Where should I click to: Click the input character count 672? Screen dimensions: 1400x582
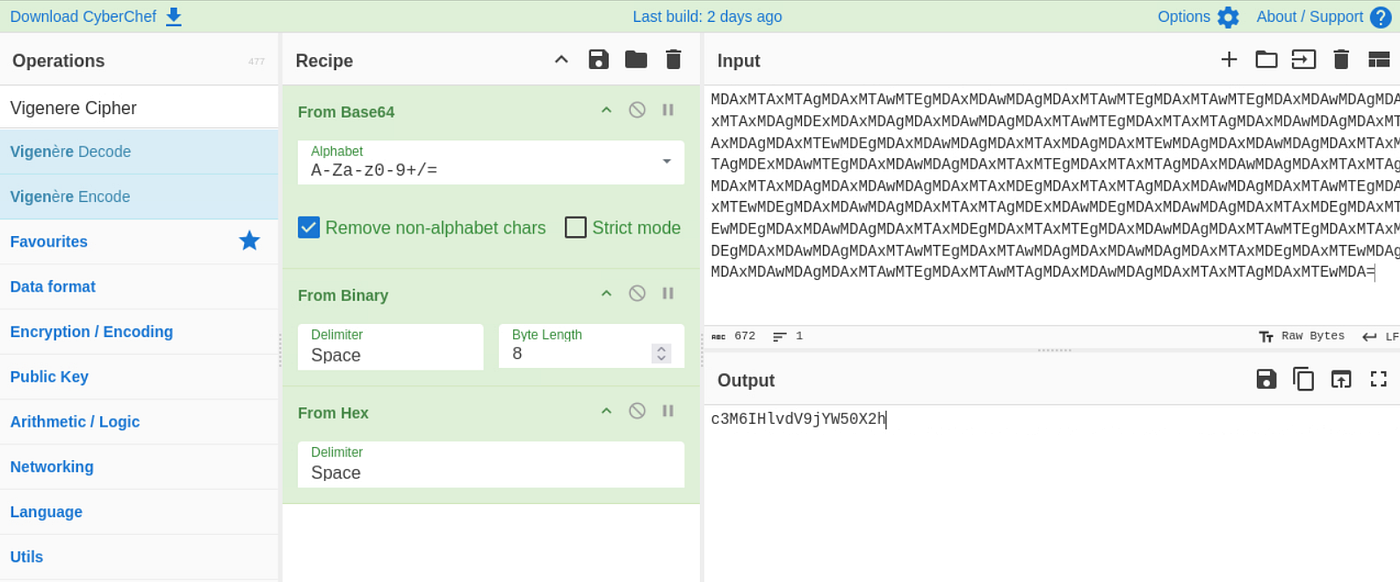click(x=734, y=337)
